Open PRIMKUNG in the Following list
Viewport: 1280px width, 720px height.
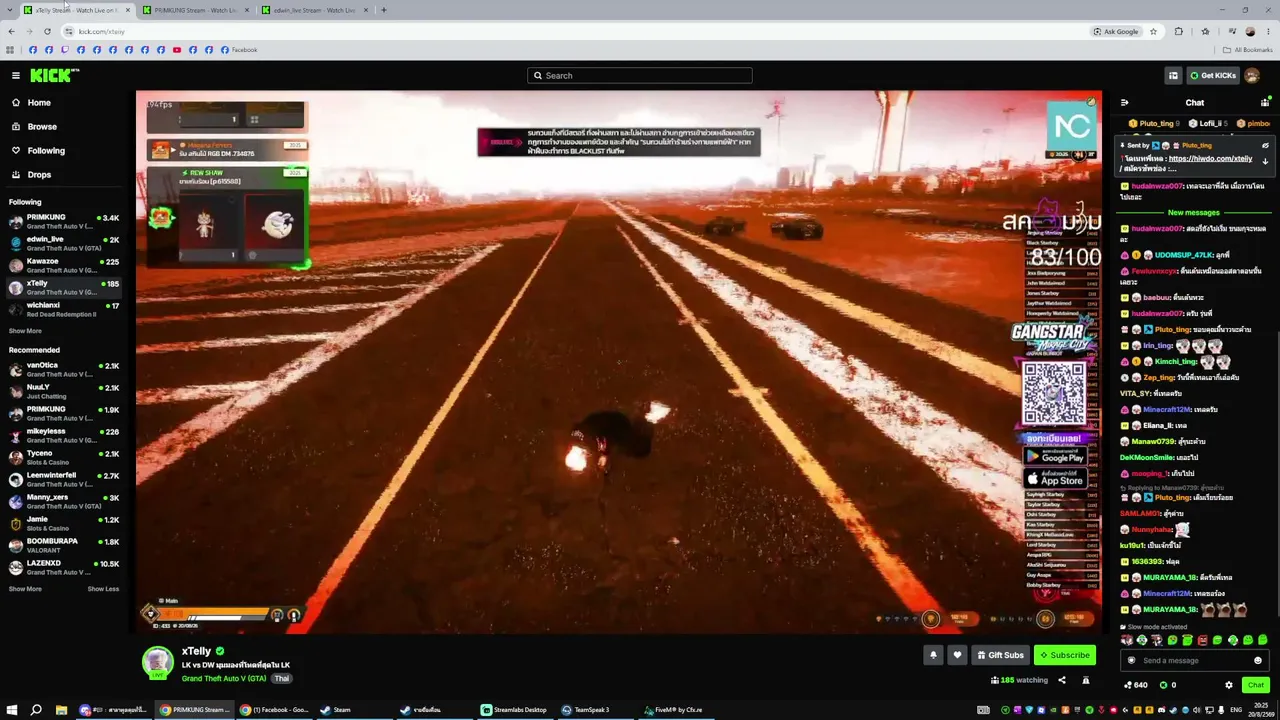click(x=66, y=221)
